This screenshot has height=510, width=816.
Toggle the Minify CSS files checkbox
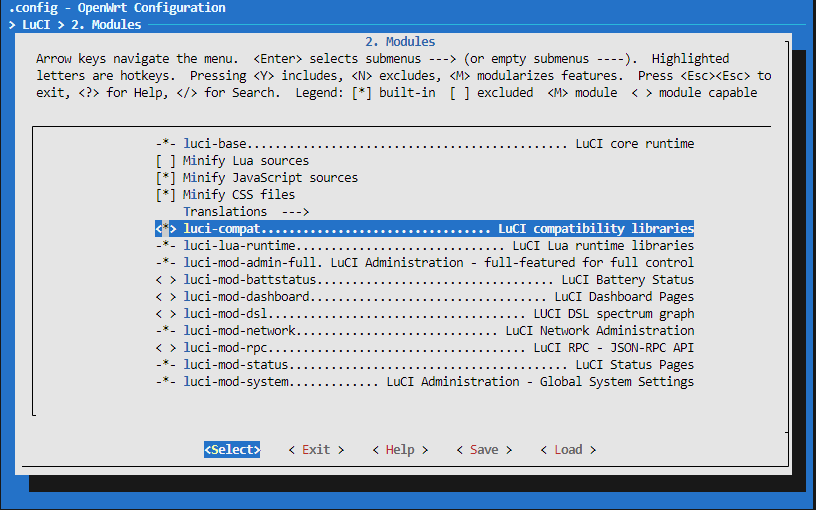point(165,195)
